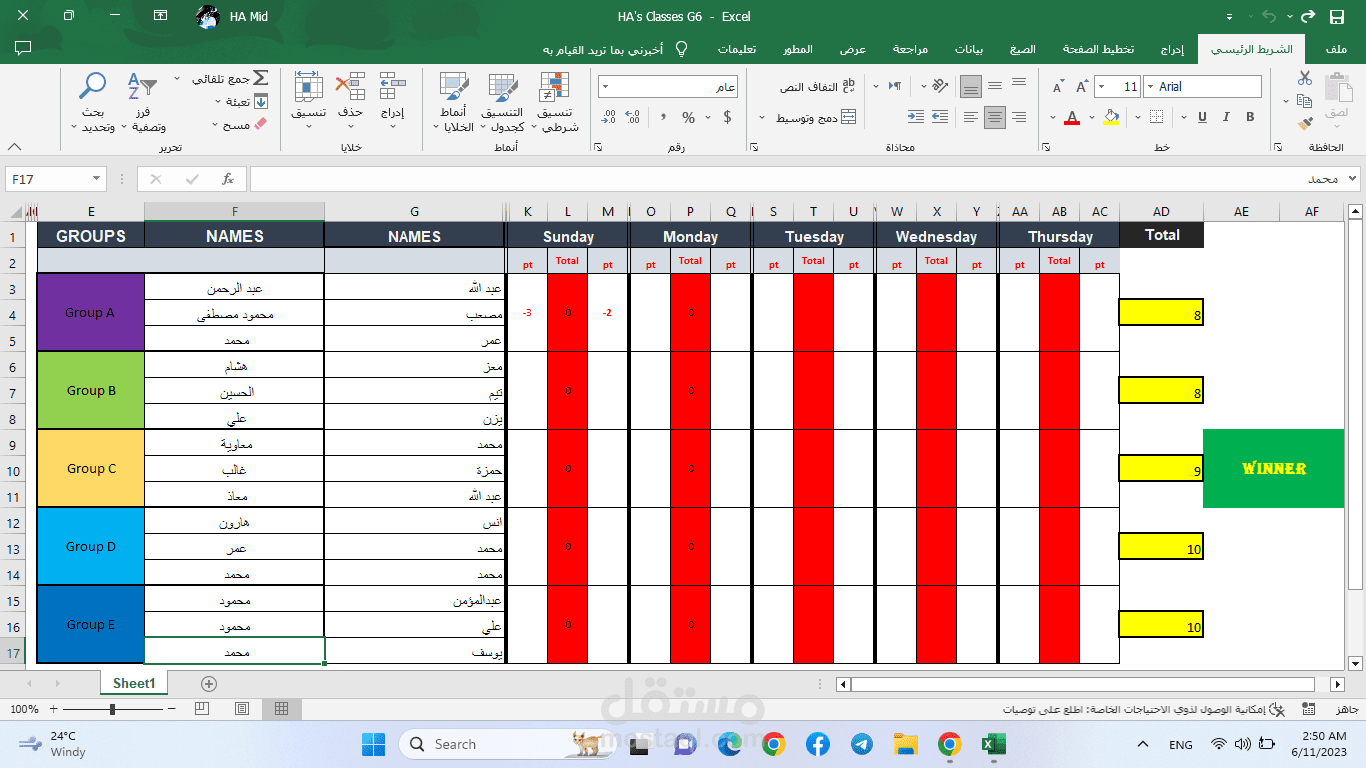Switch to Insert tab (إدراج)
Screen dimensions: 1366x768
tap(1172, 49)
